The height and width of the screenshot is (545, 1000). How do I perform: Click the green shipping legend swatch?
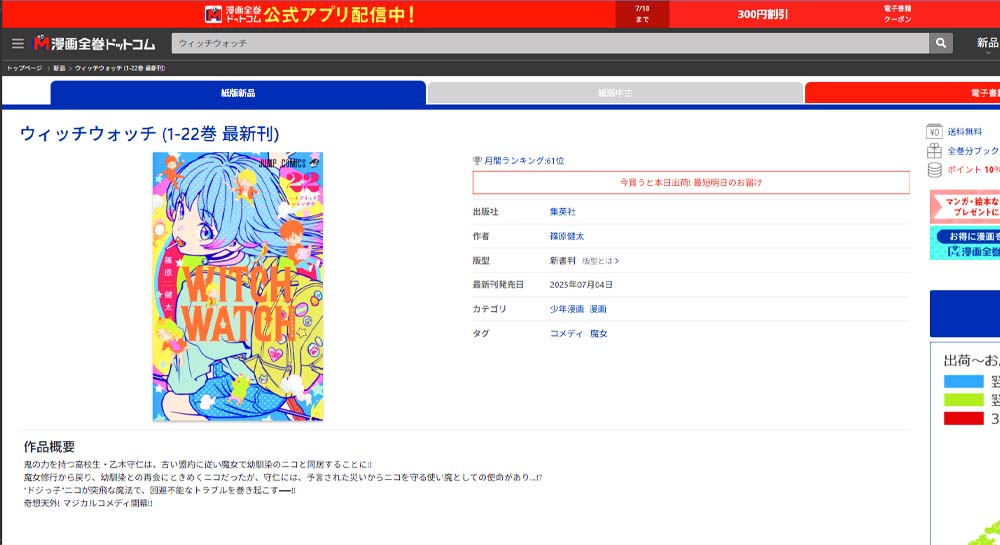coord(964,400)
